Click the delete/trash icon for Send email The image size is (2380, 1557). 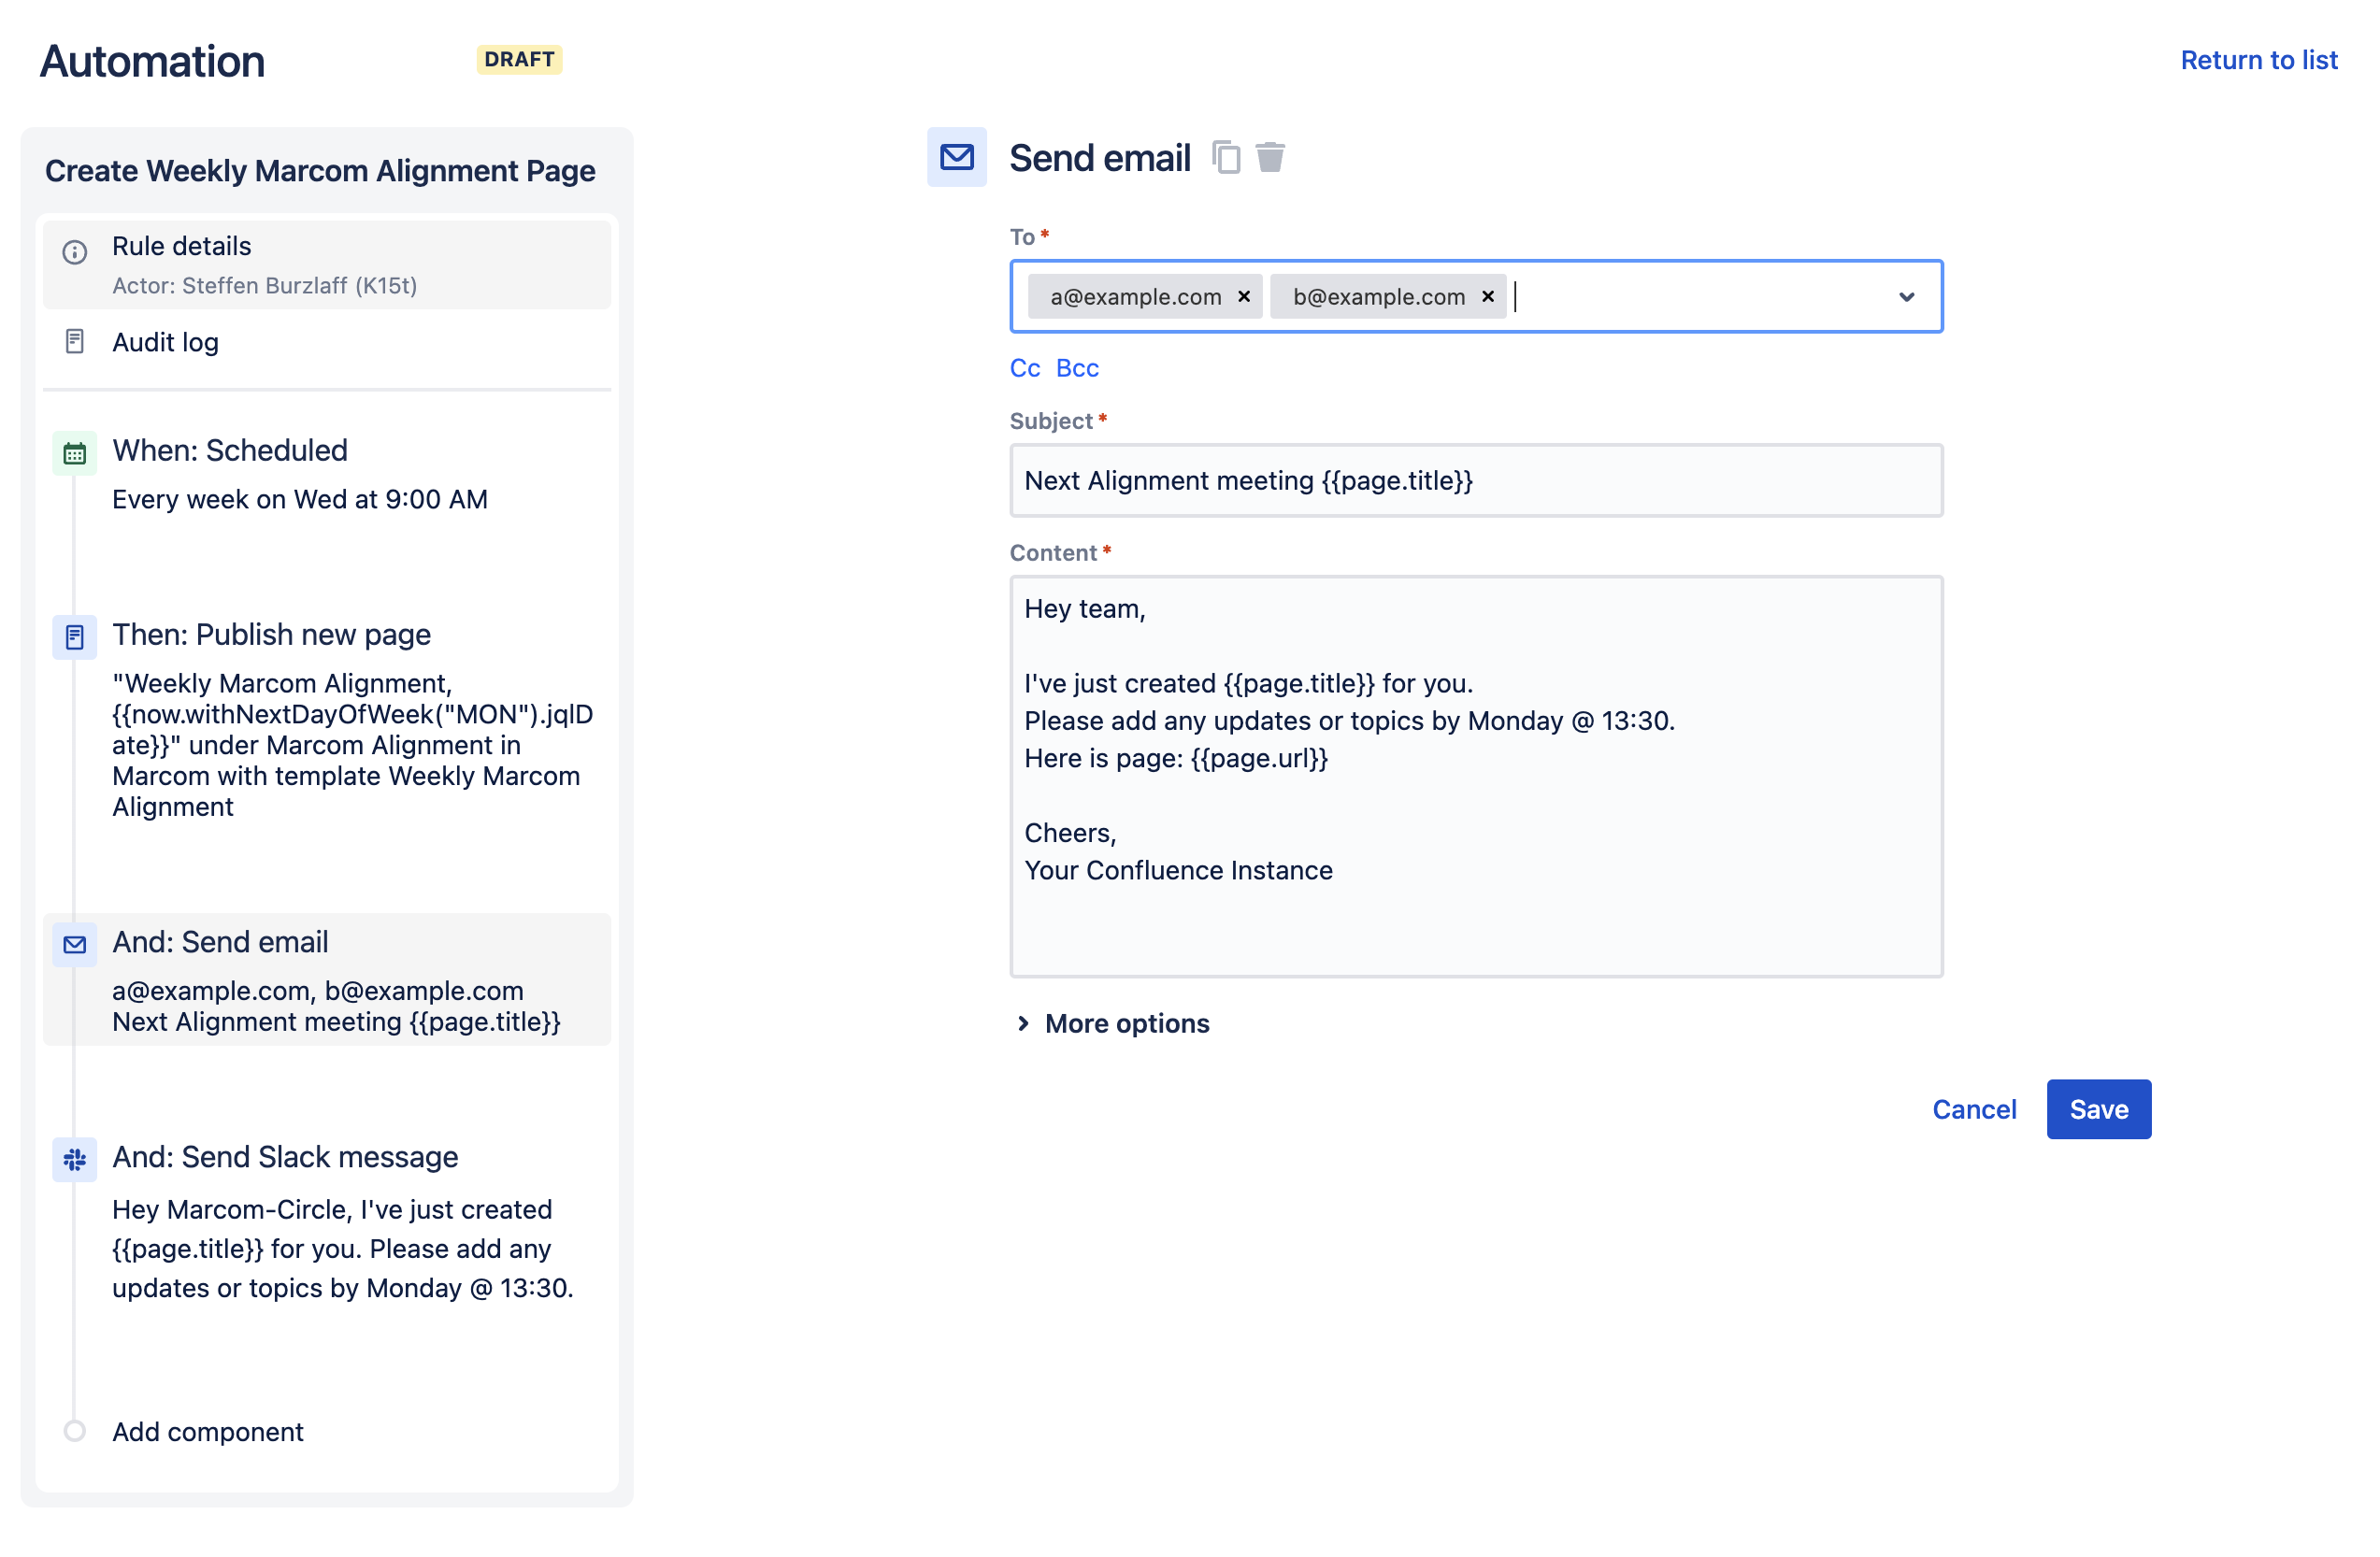pos(1273,156)
